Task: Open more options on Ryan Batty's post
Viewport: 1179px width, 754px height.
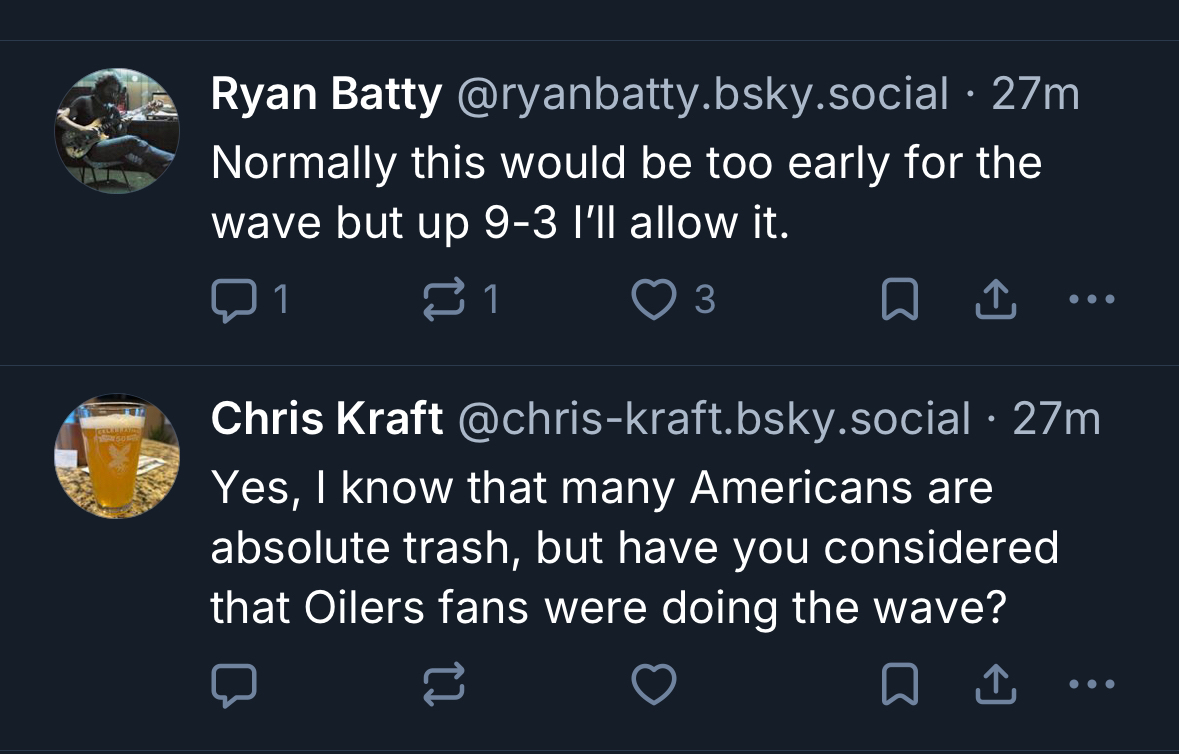Action: tap(1091, 300)
